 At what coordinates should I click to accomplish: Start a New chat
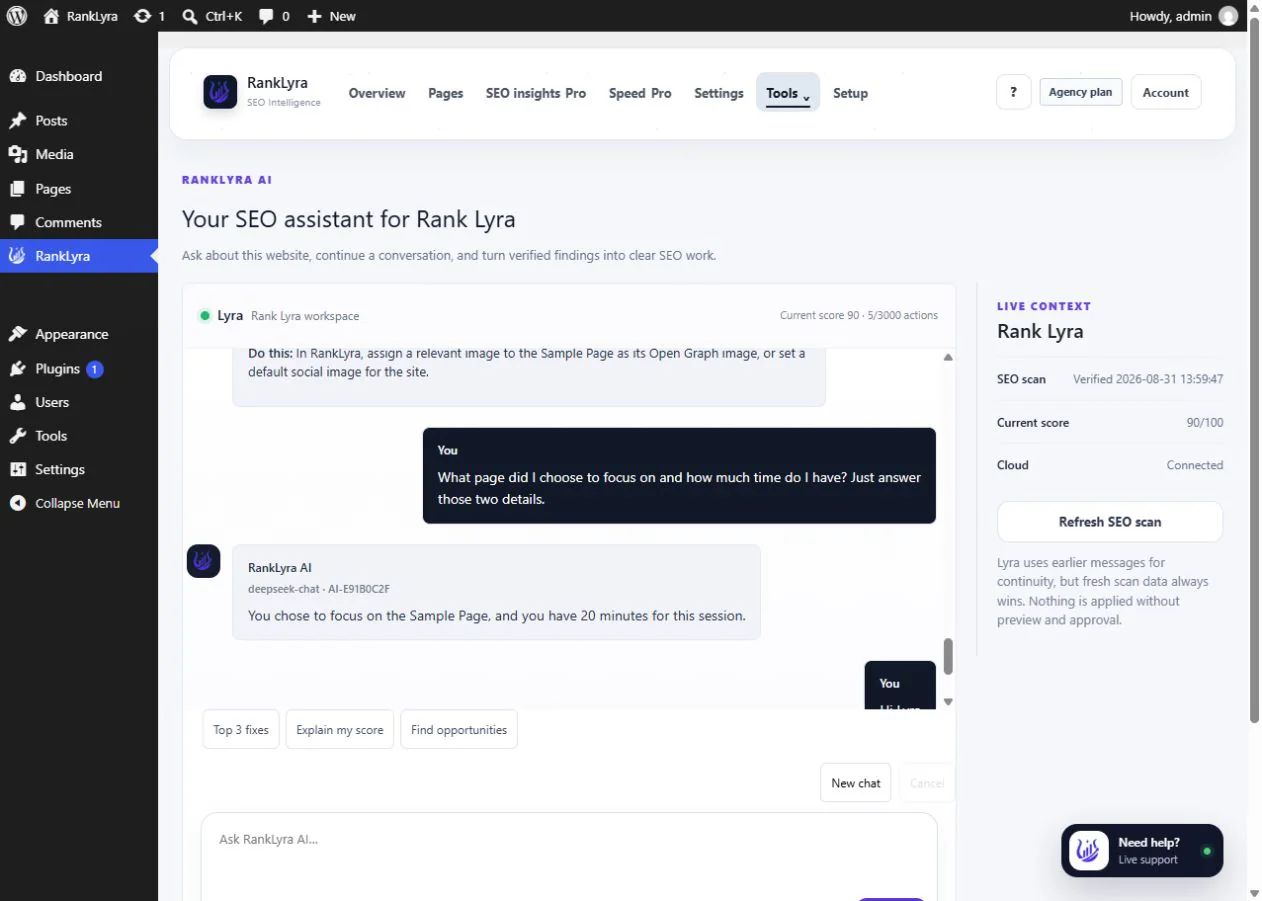click(856, 783)
